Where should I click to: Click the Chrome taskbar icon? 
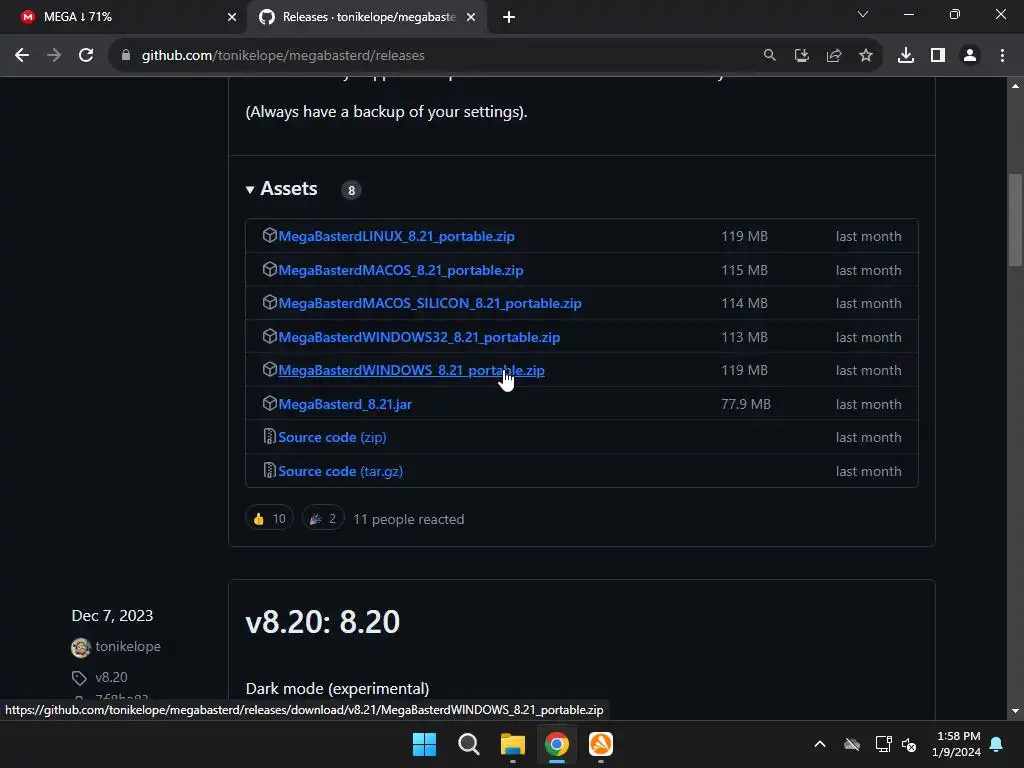click(x=557, y=744)
